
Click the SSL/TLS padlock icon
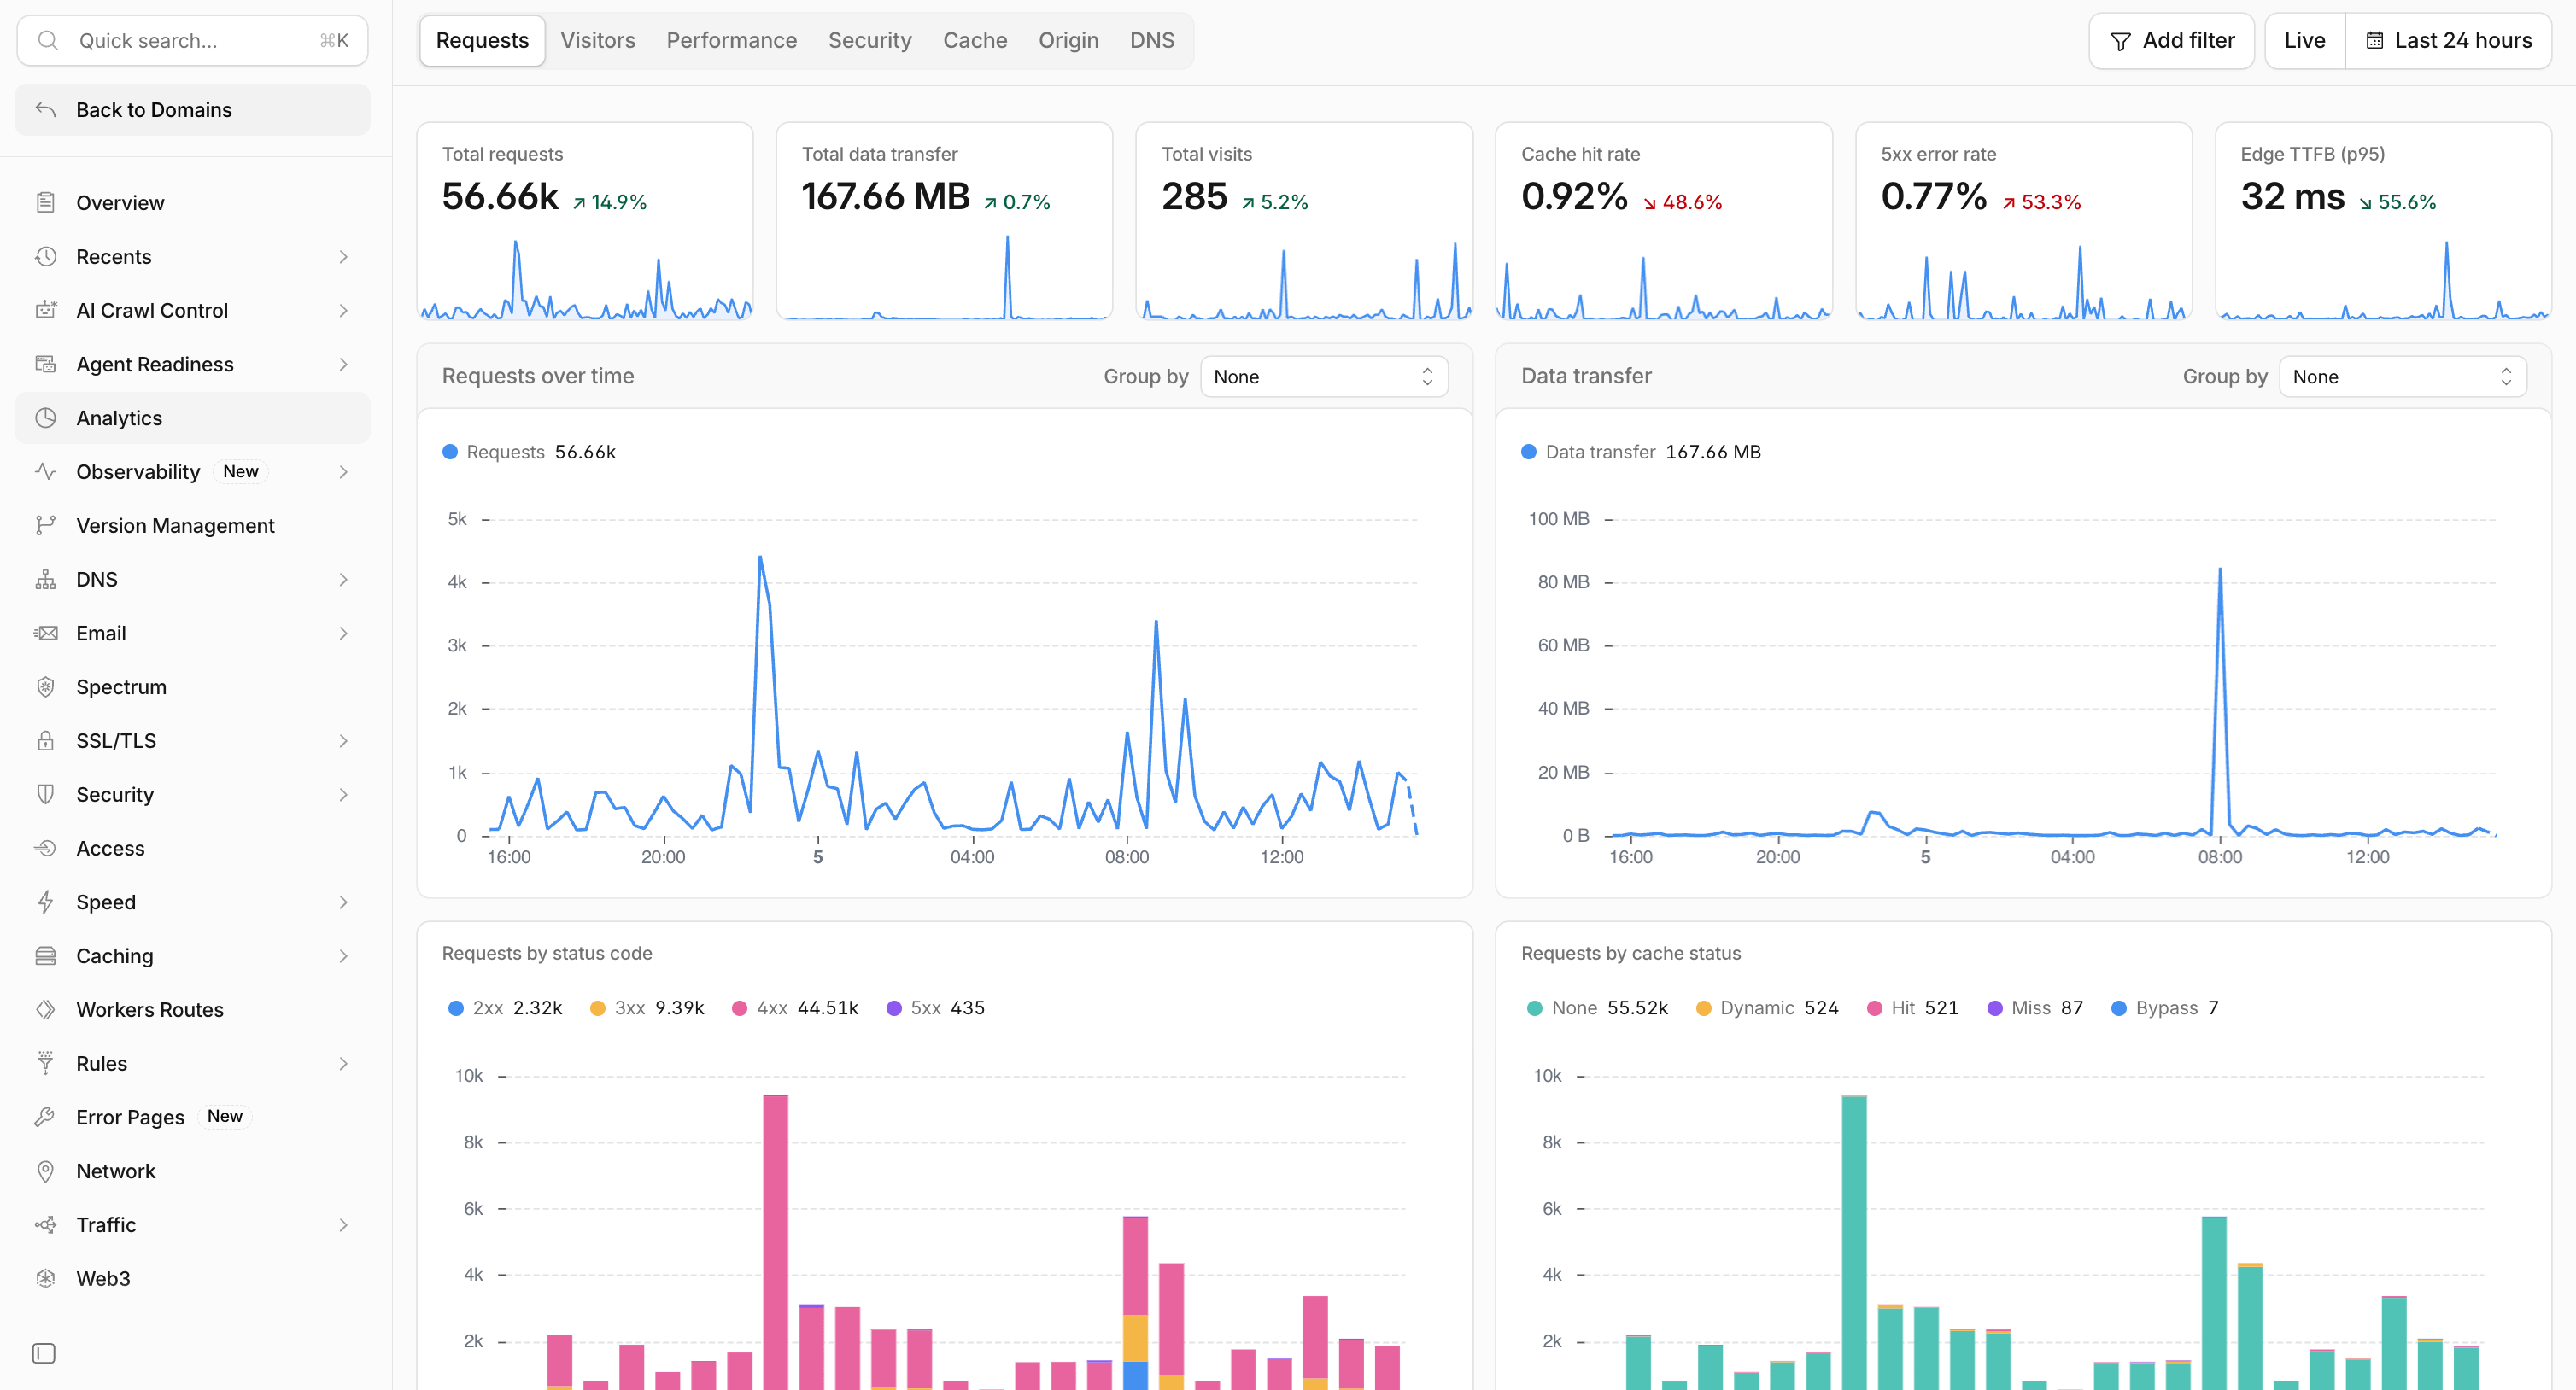45,741
